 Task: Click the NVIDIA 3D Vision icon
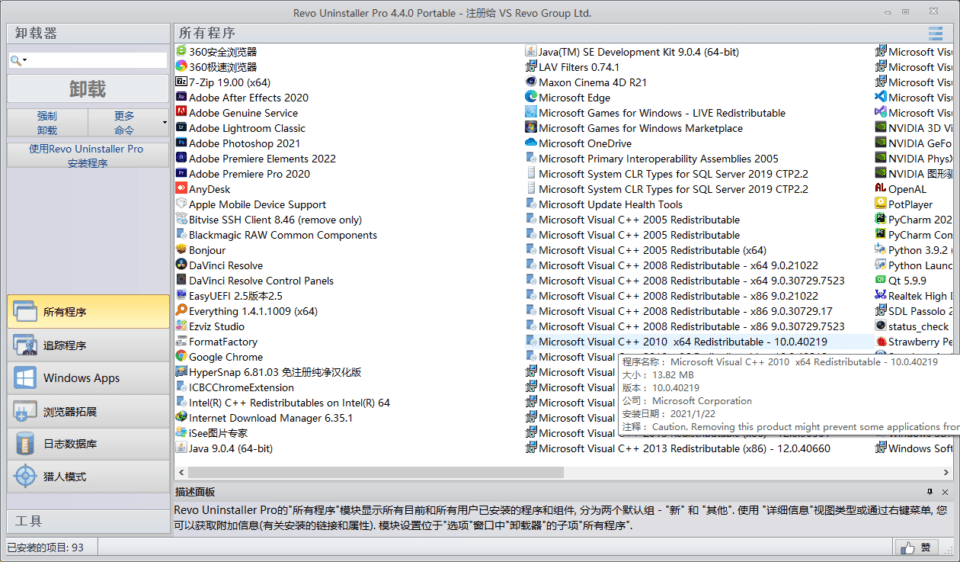pos(880,128)
